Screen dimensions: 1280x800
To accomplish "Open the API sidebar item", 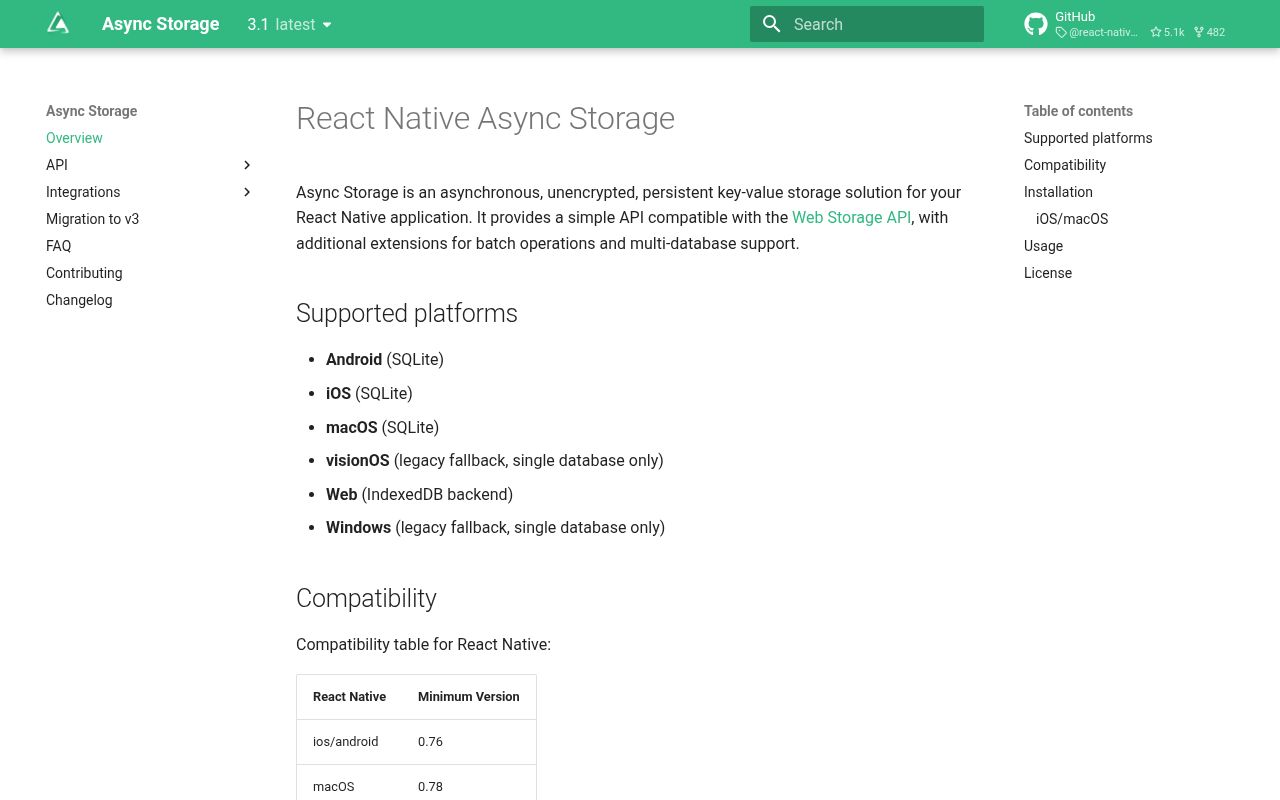I will click(x=57, y=165).
